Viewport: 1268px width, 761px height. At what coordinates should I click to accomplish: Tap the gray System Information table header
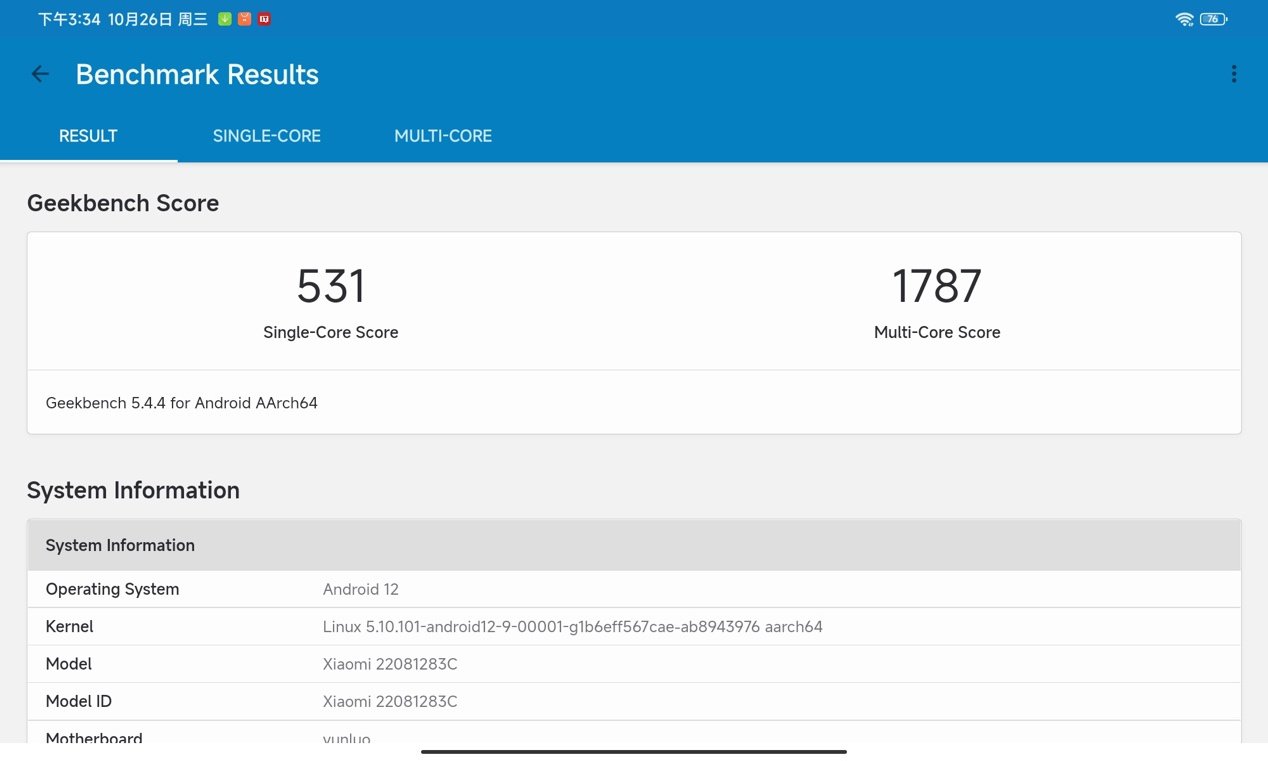(634, 545)
